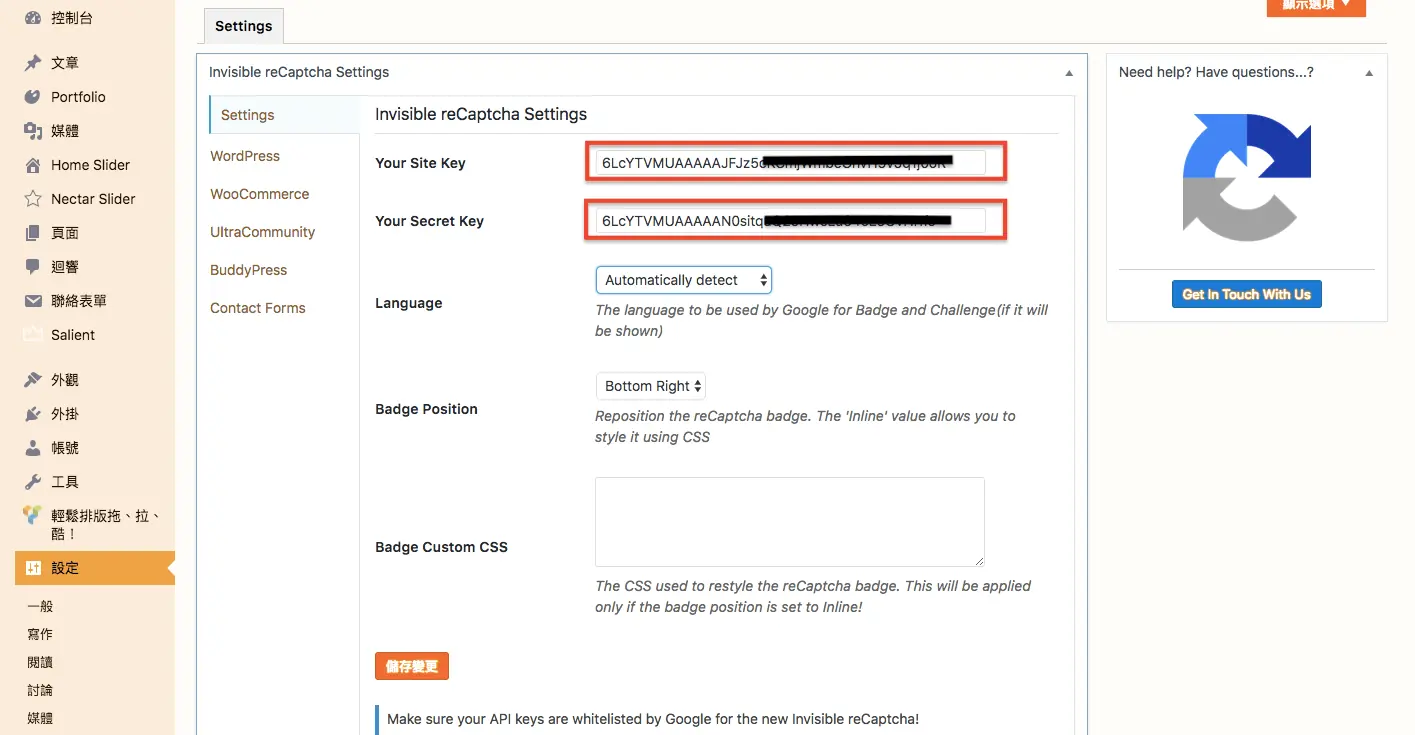Click the plug icon beside 外掛
1415x735 pixels.
click(33, 414)
